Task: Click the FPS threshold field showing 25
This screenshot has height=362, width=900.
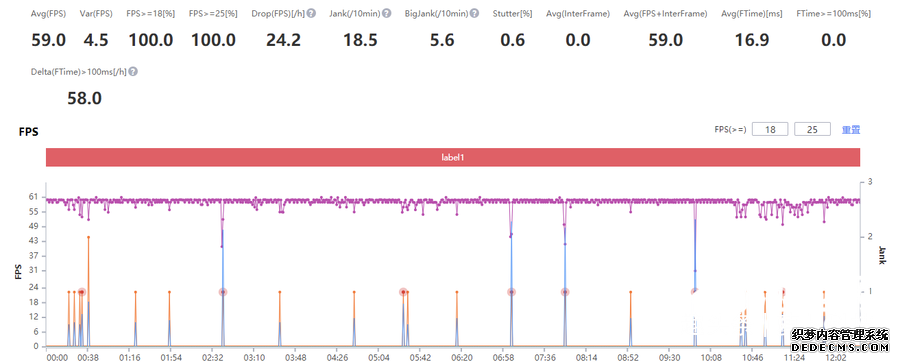Action: click(x=812, y=130)
